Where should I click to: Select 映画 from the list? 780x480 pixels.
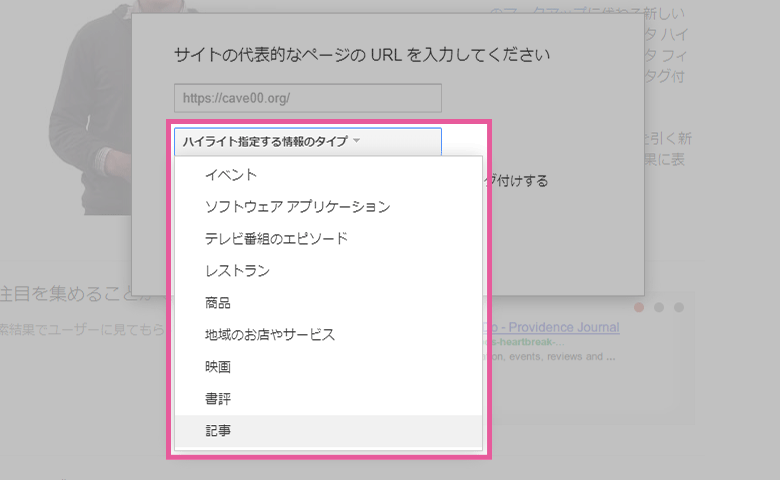328,367
